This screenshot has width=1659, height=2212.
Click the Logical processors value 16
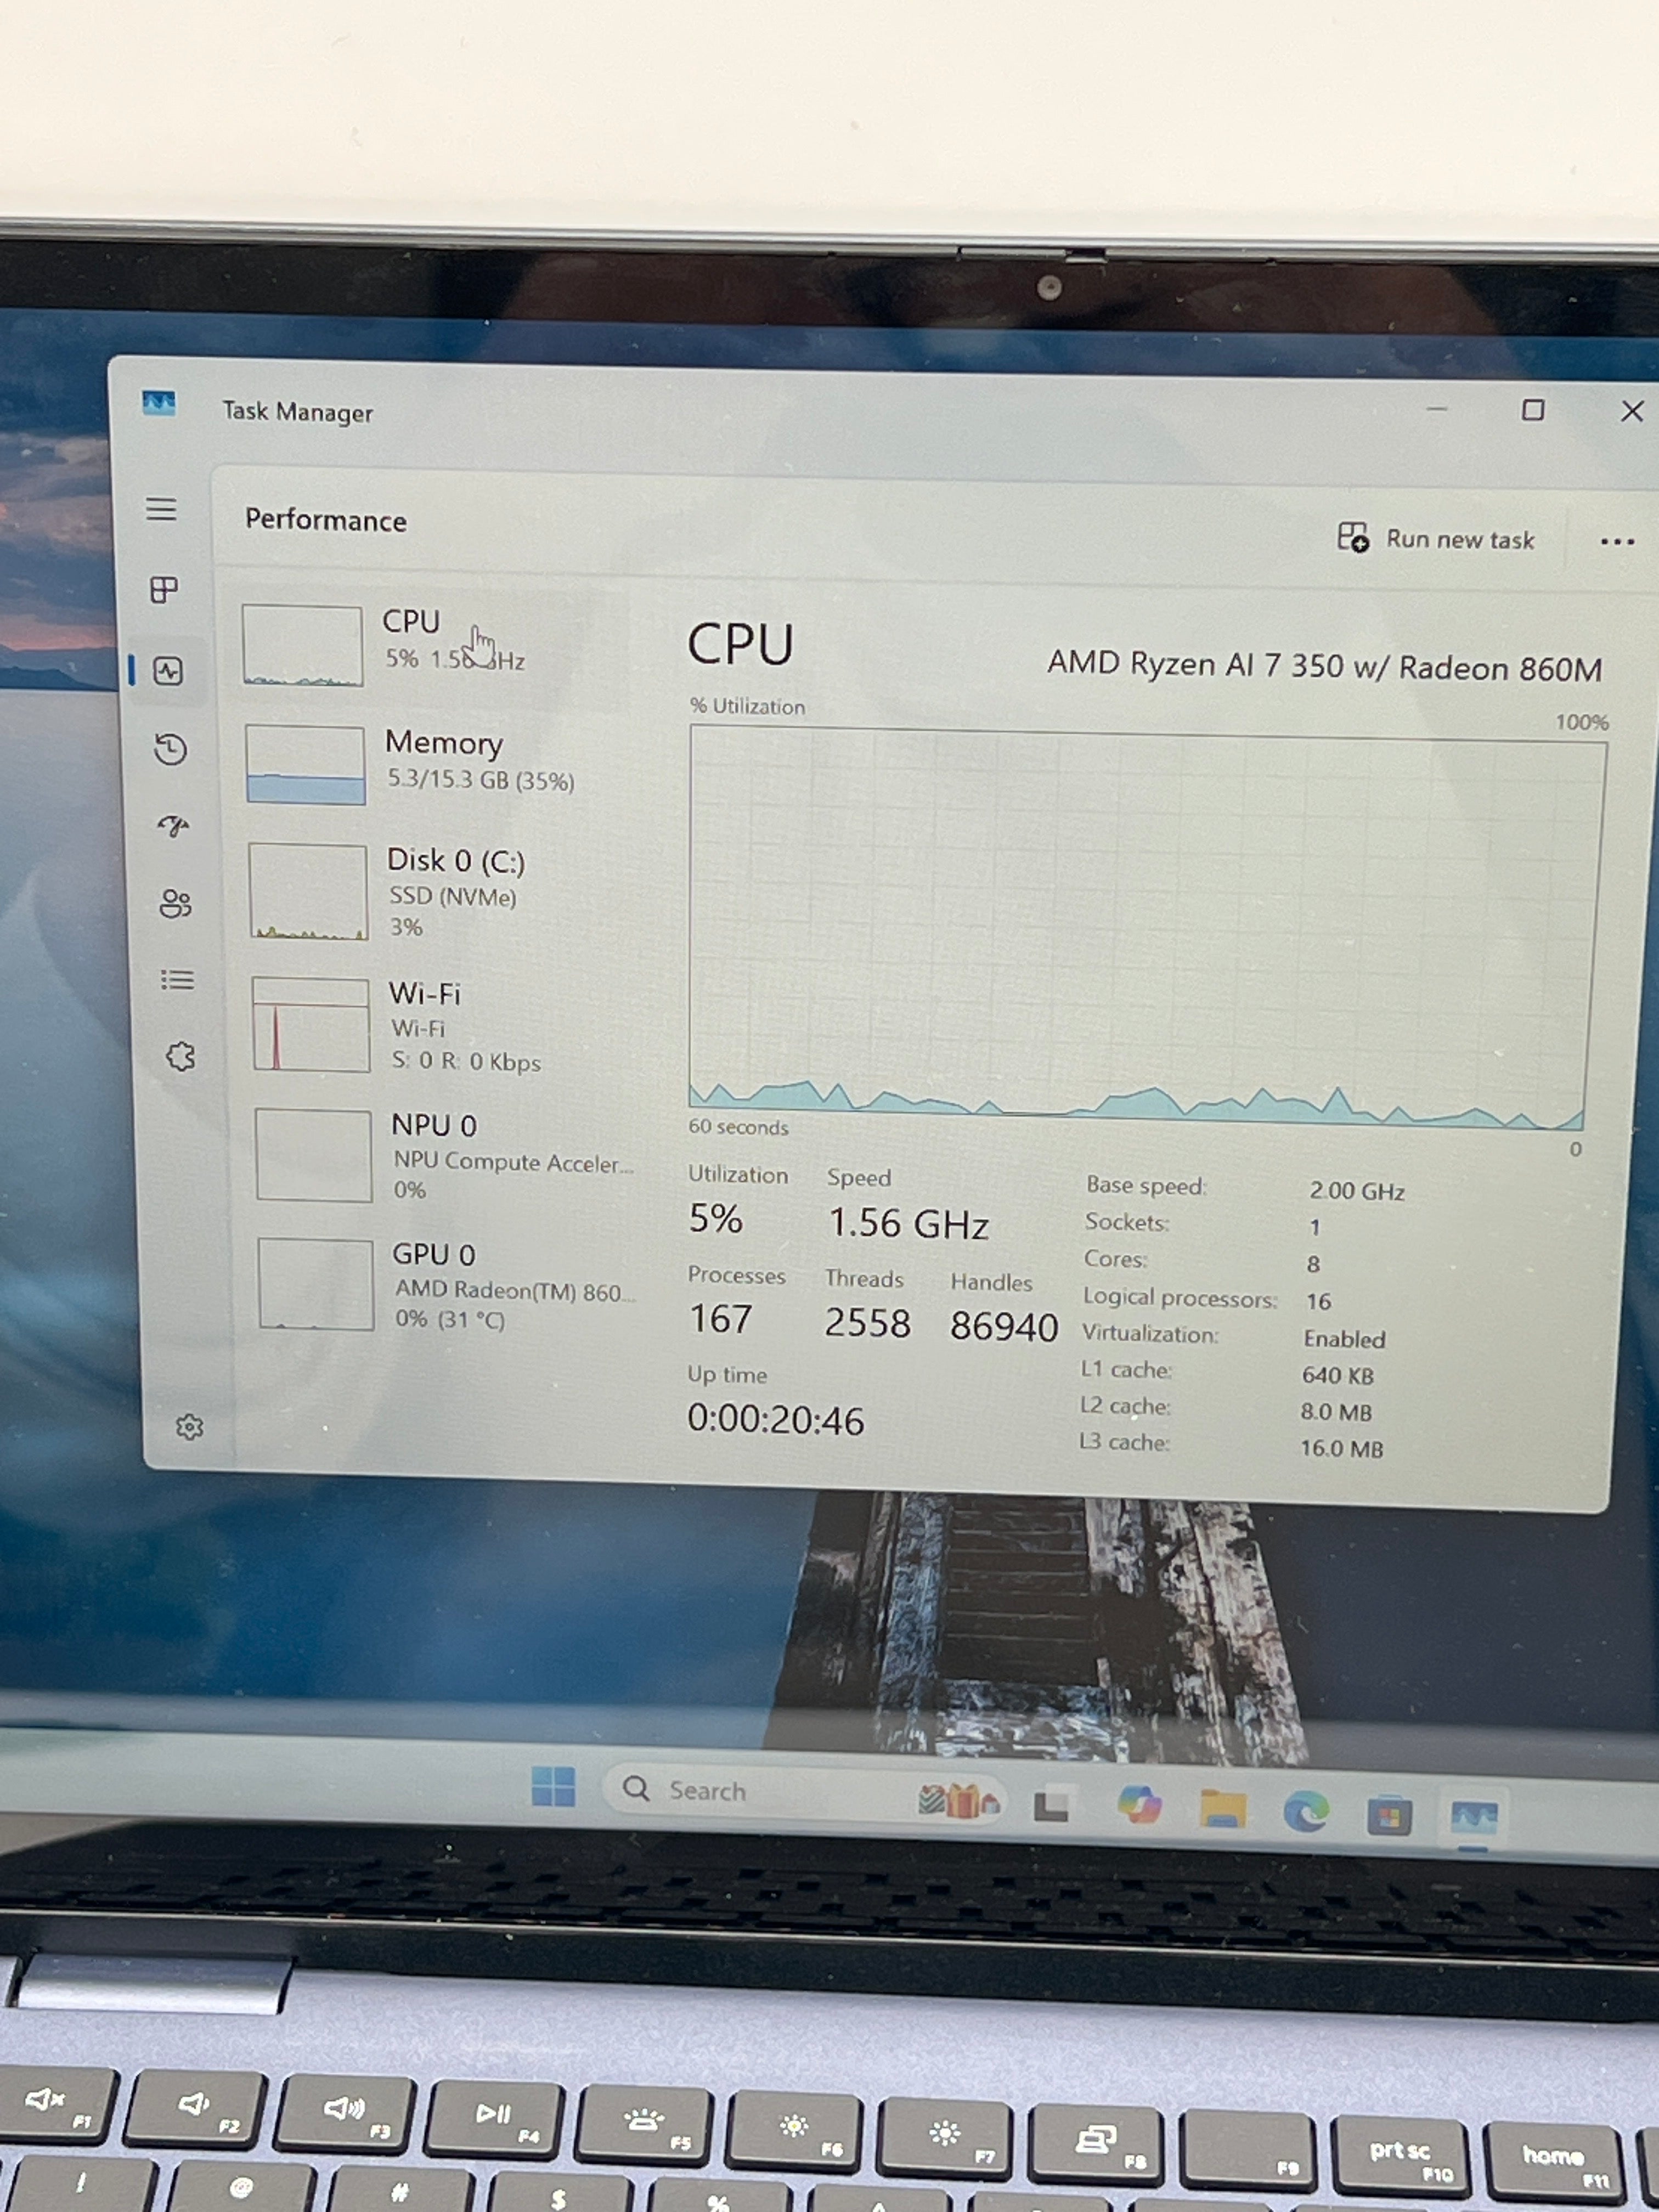tap(1318, 1301)
